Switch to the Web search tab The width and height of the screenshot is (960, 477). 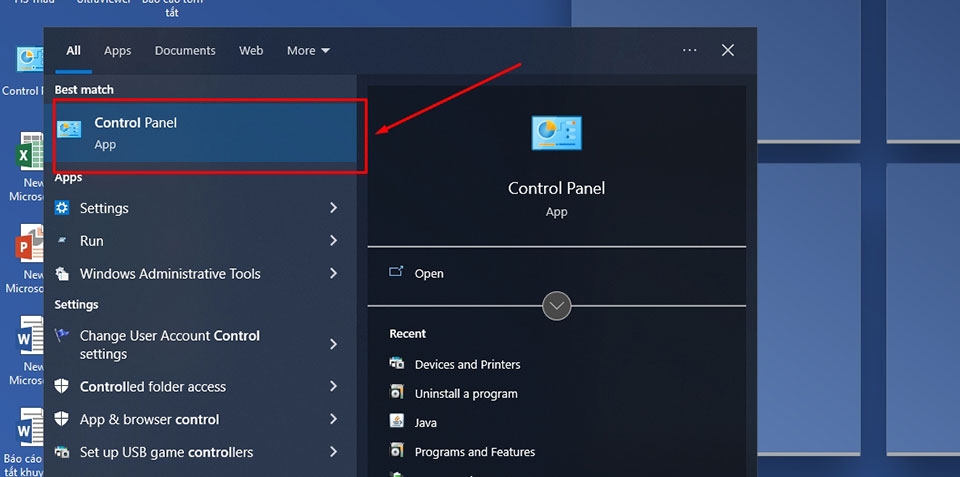[251, 51]
